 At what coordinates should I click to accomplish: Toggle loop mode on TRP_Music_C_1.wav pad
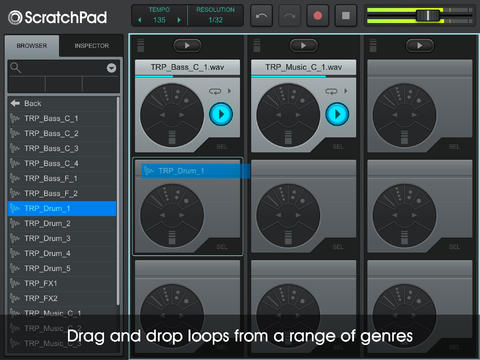point(331,91)
